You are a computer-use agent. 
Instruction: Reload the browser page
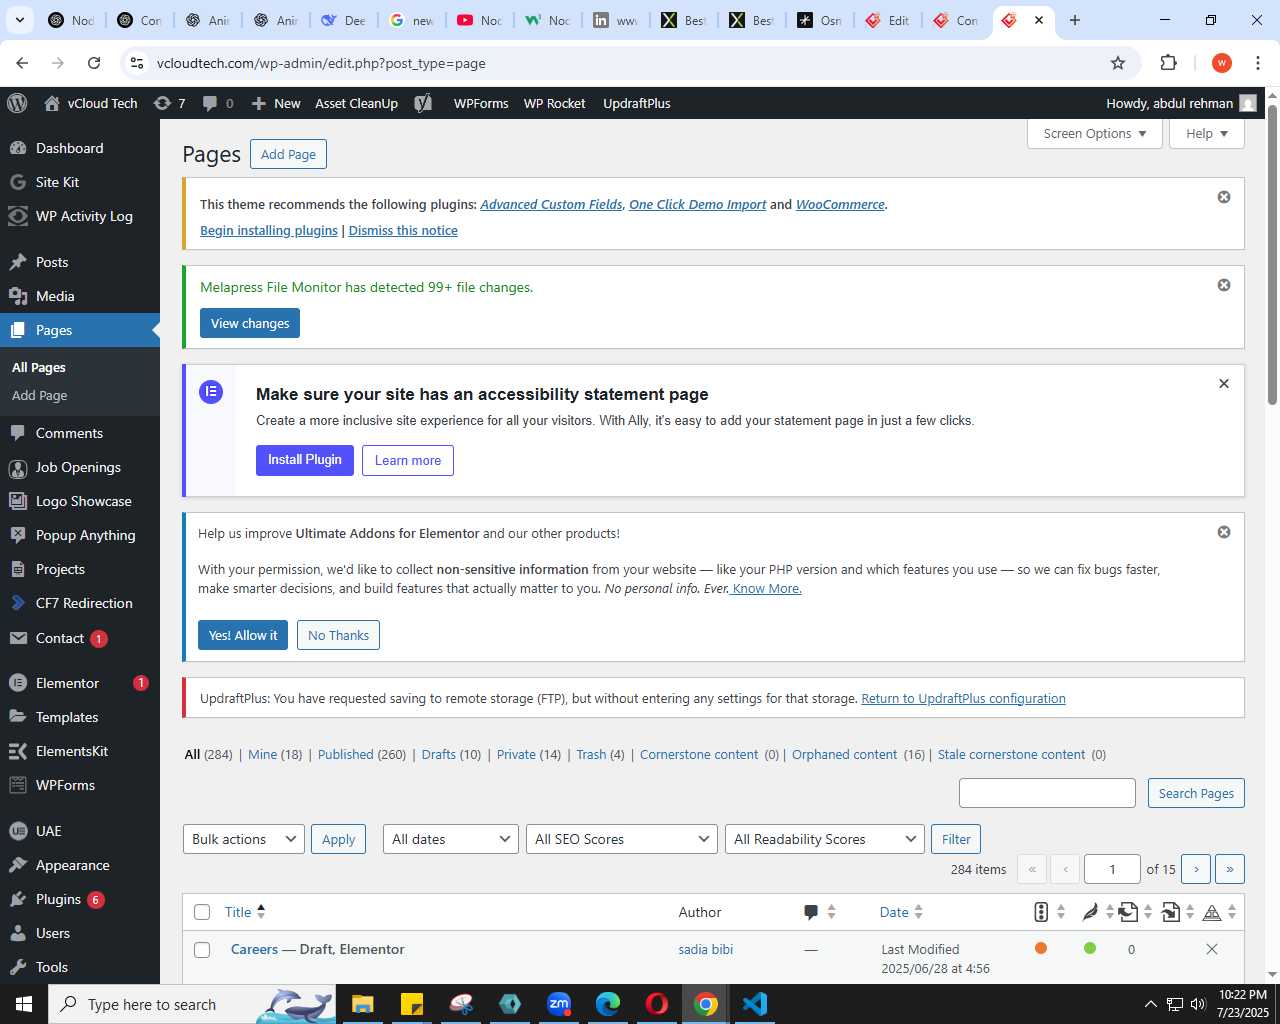pyautogui.click(x=94, y=63)
